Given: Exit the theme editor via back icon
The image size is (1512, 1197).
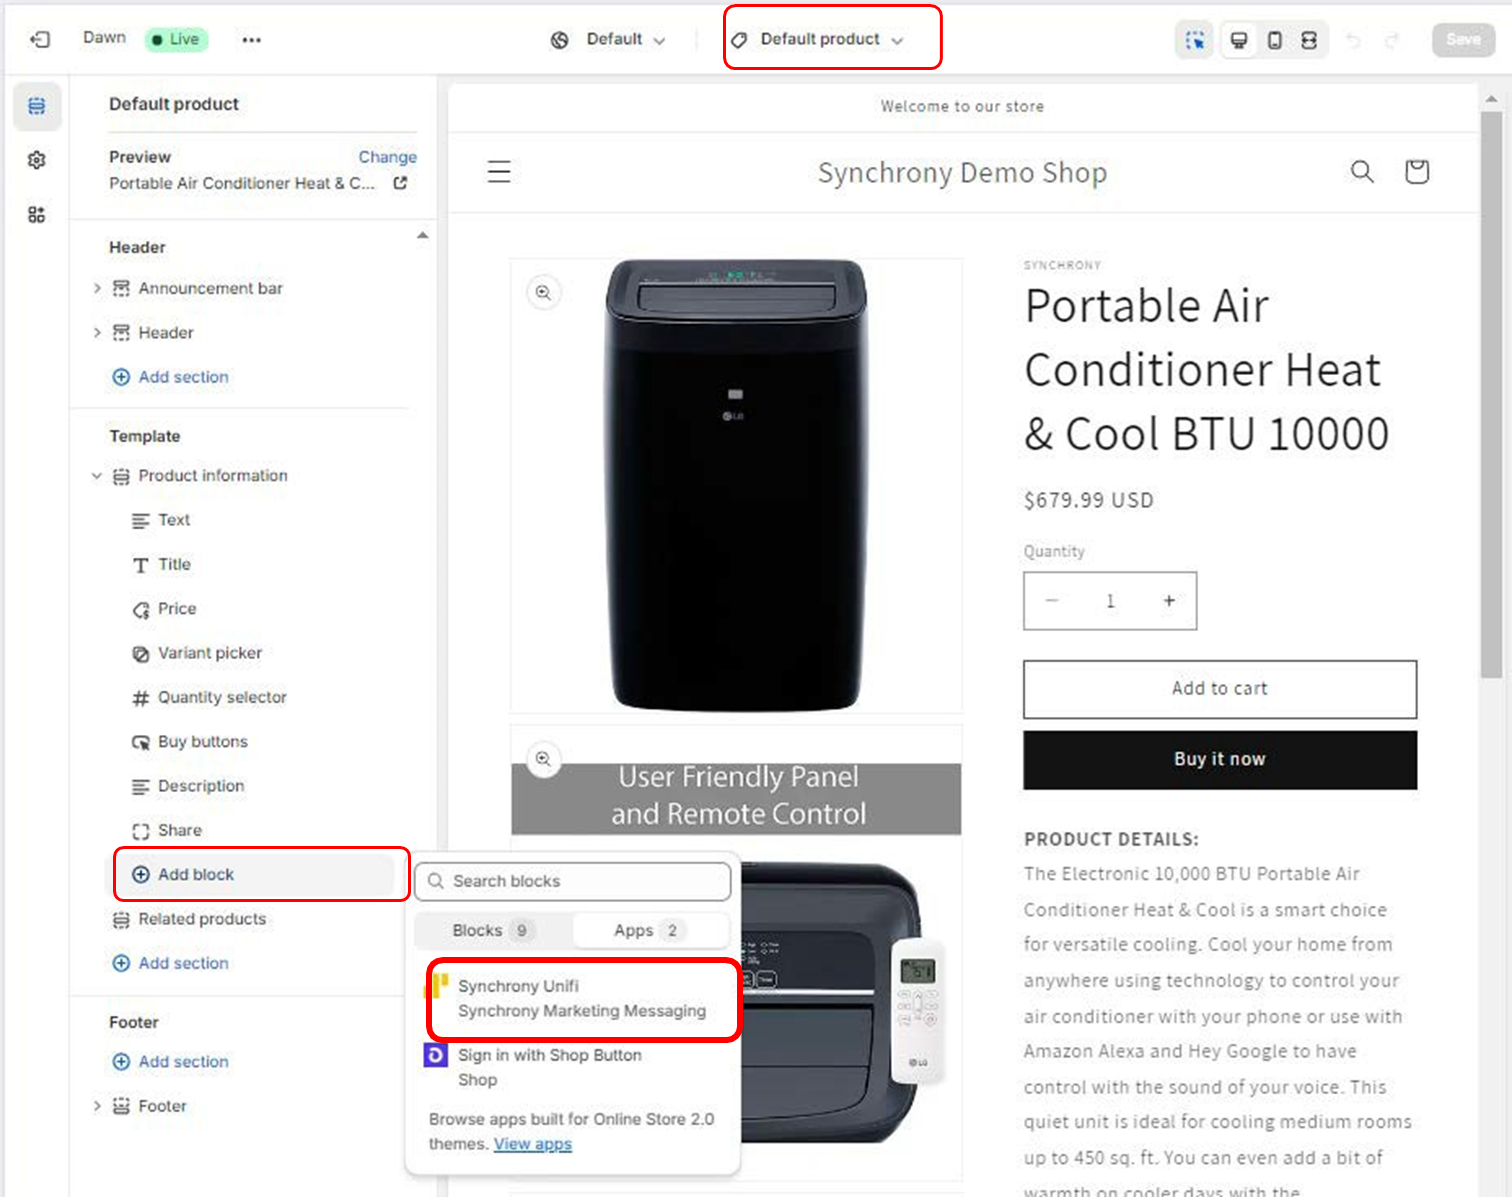Looking at the screenshot, I should pyautogui.click(x=40, y=39).
